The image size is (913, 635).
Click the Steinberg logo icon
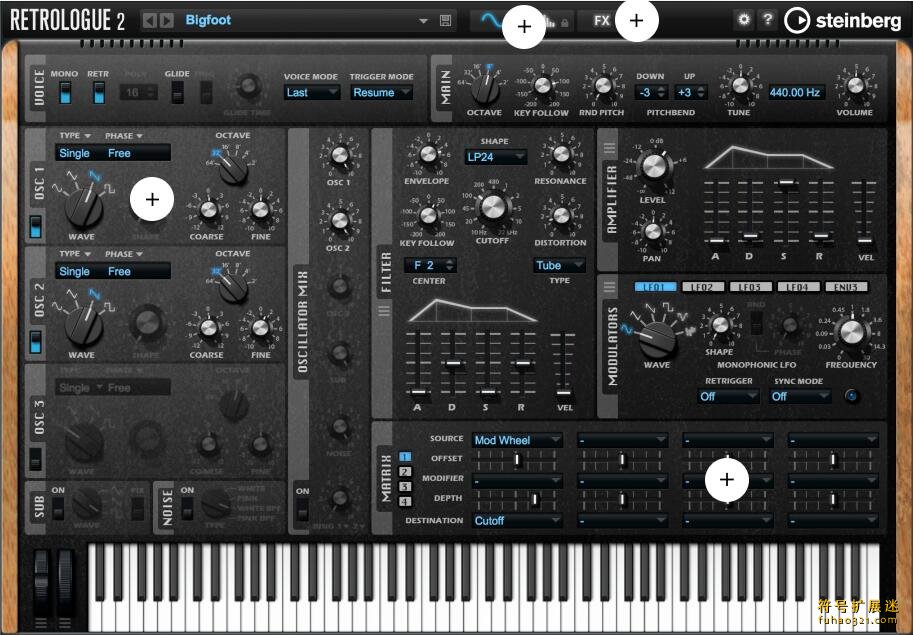tap(797, 20)
